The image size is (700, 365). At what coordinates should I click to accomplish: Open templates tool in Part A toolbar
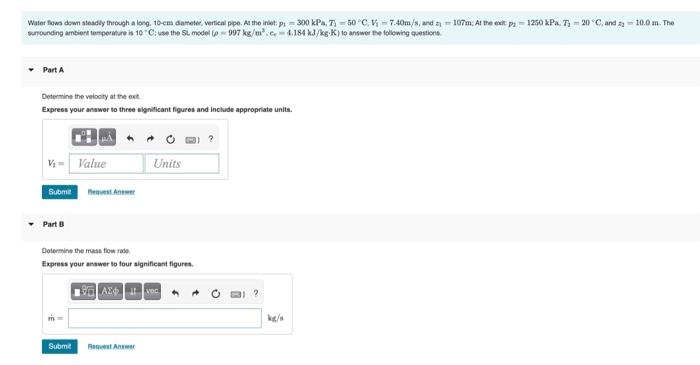pos(84,137)
